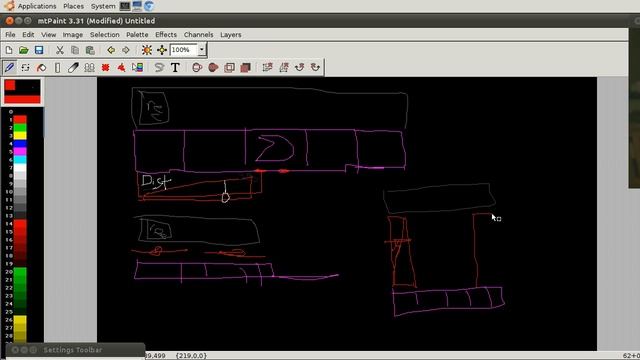Open the Palette menu
Image resolution: width=640 pixels, height=360 pixels.
click(x=137, y=35)
